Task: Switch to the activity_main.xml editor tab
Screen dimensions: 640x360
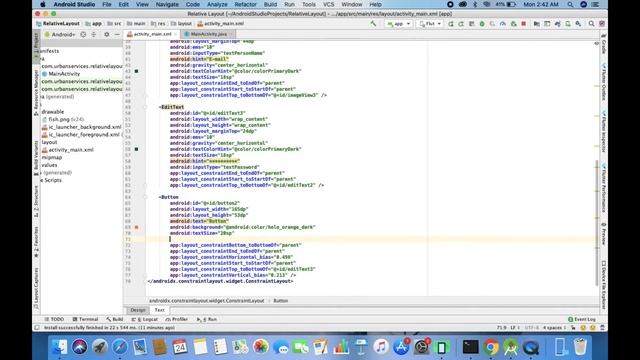Action: [152, 34]
